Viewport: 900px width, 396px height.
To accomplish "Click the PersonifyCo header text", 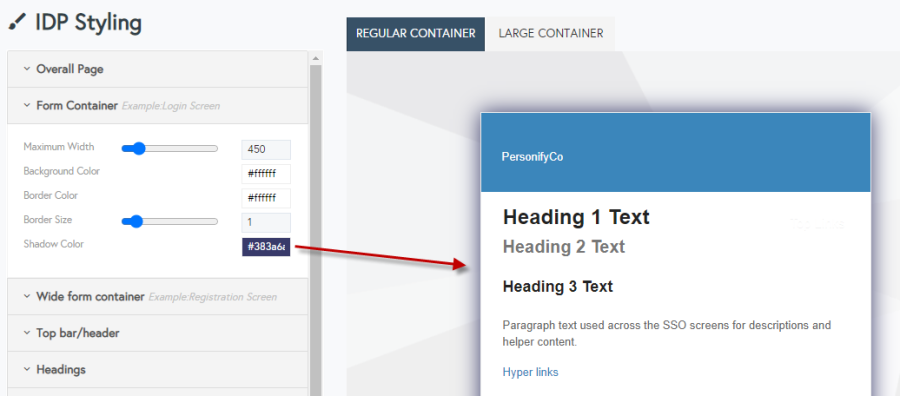I will [x=532, y=157].
